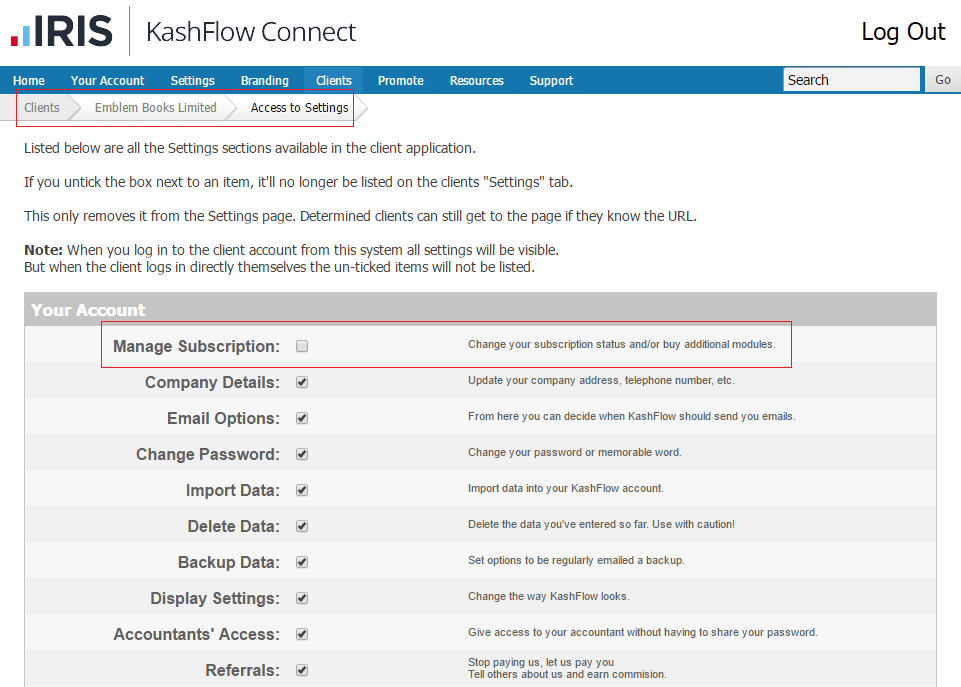Image resolution: width=961 pixels, height=687 pixels.
Task: Click into the Search input field
Action: 851,80
